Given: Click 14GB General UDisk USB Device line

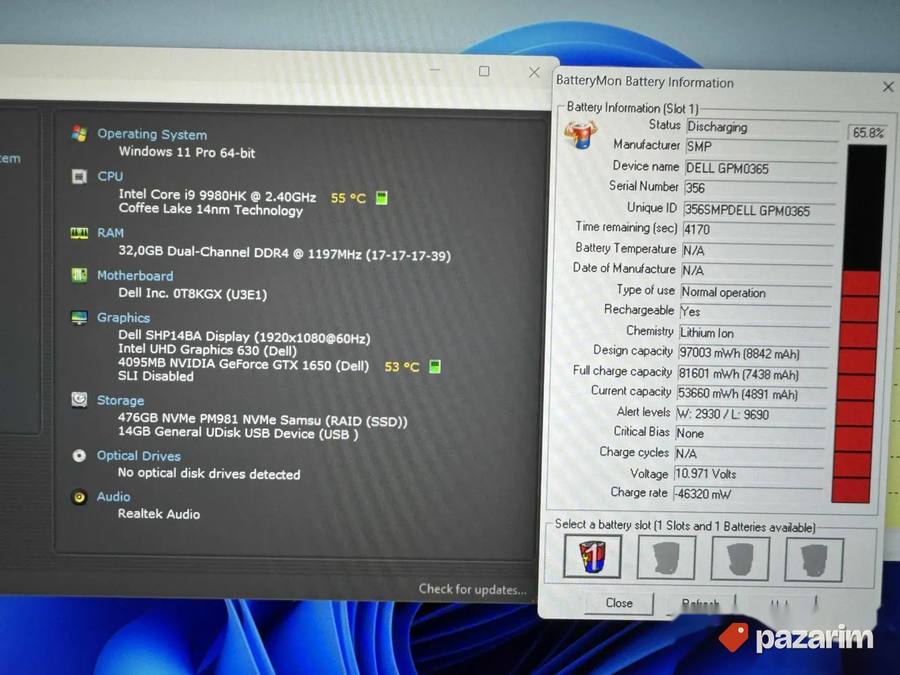Looking at the screenshot, I should [x=238, y=433].
